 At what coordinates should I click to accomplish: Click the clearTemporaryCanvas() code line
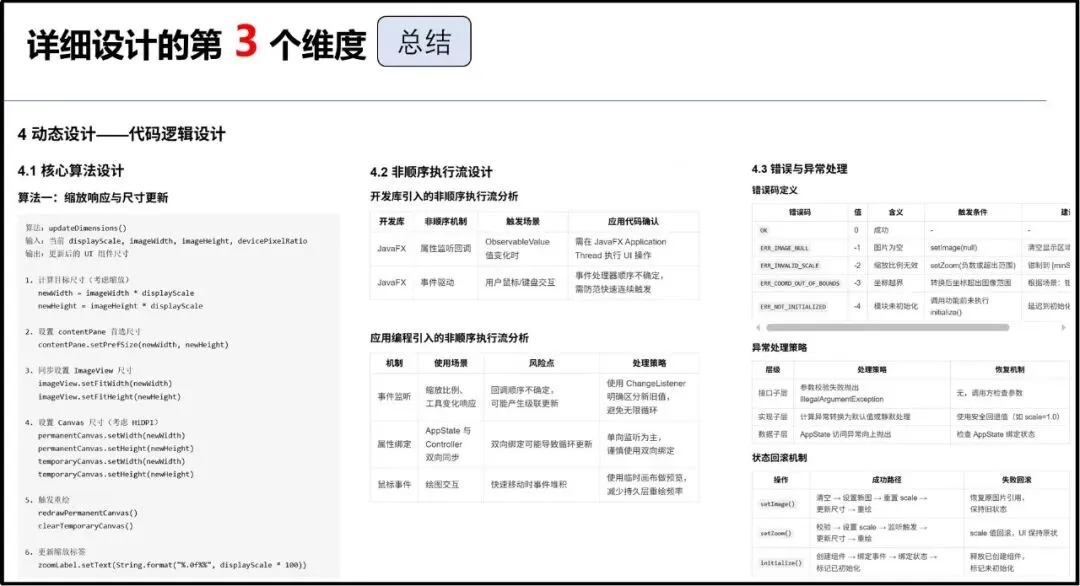pos(85,526)
